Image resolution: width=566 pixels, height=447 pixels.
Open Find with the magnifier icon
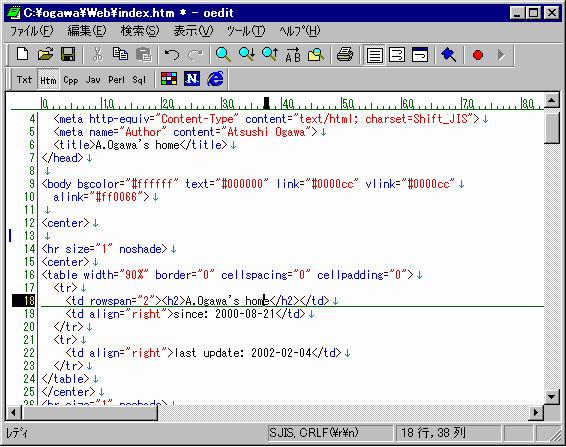coord(223,55)
